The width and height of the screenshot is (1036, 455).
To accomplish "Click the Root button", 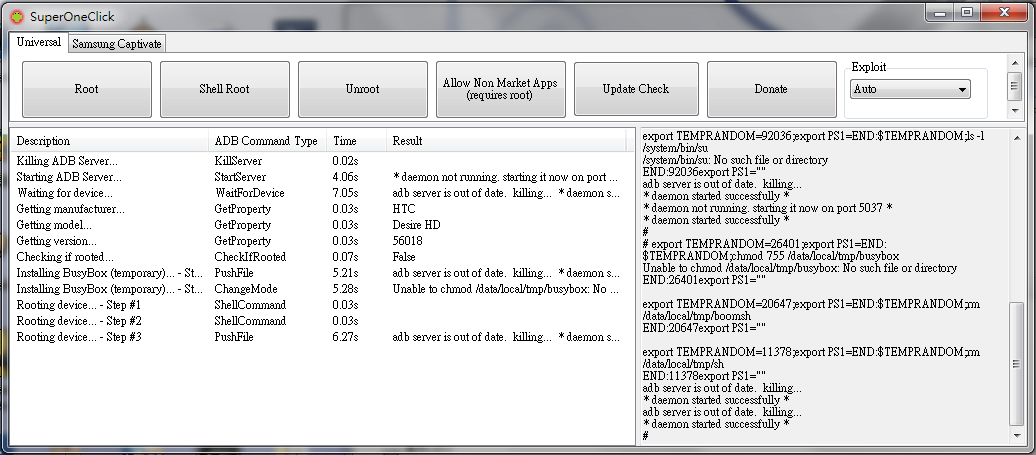I will point(87,89).
